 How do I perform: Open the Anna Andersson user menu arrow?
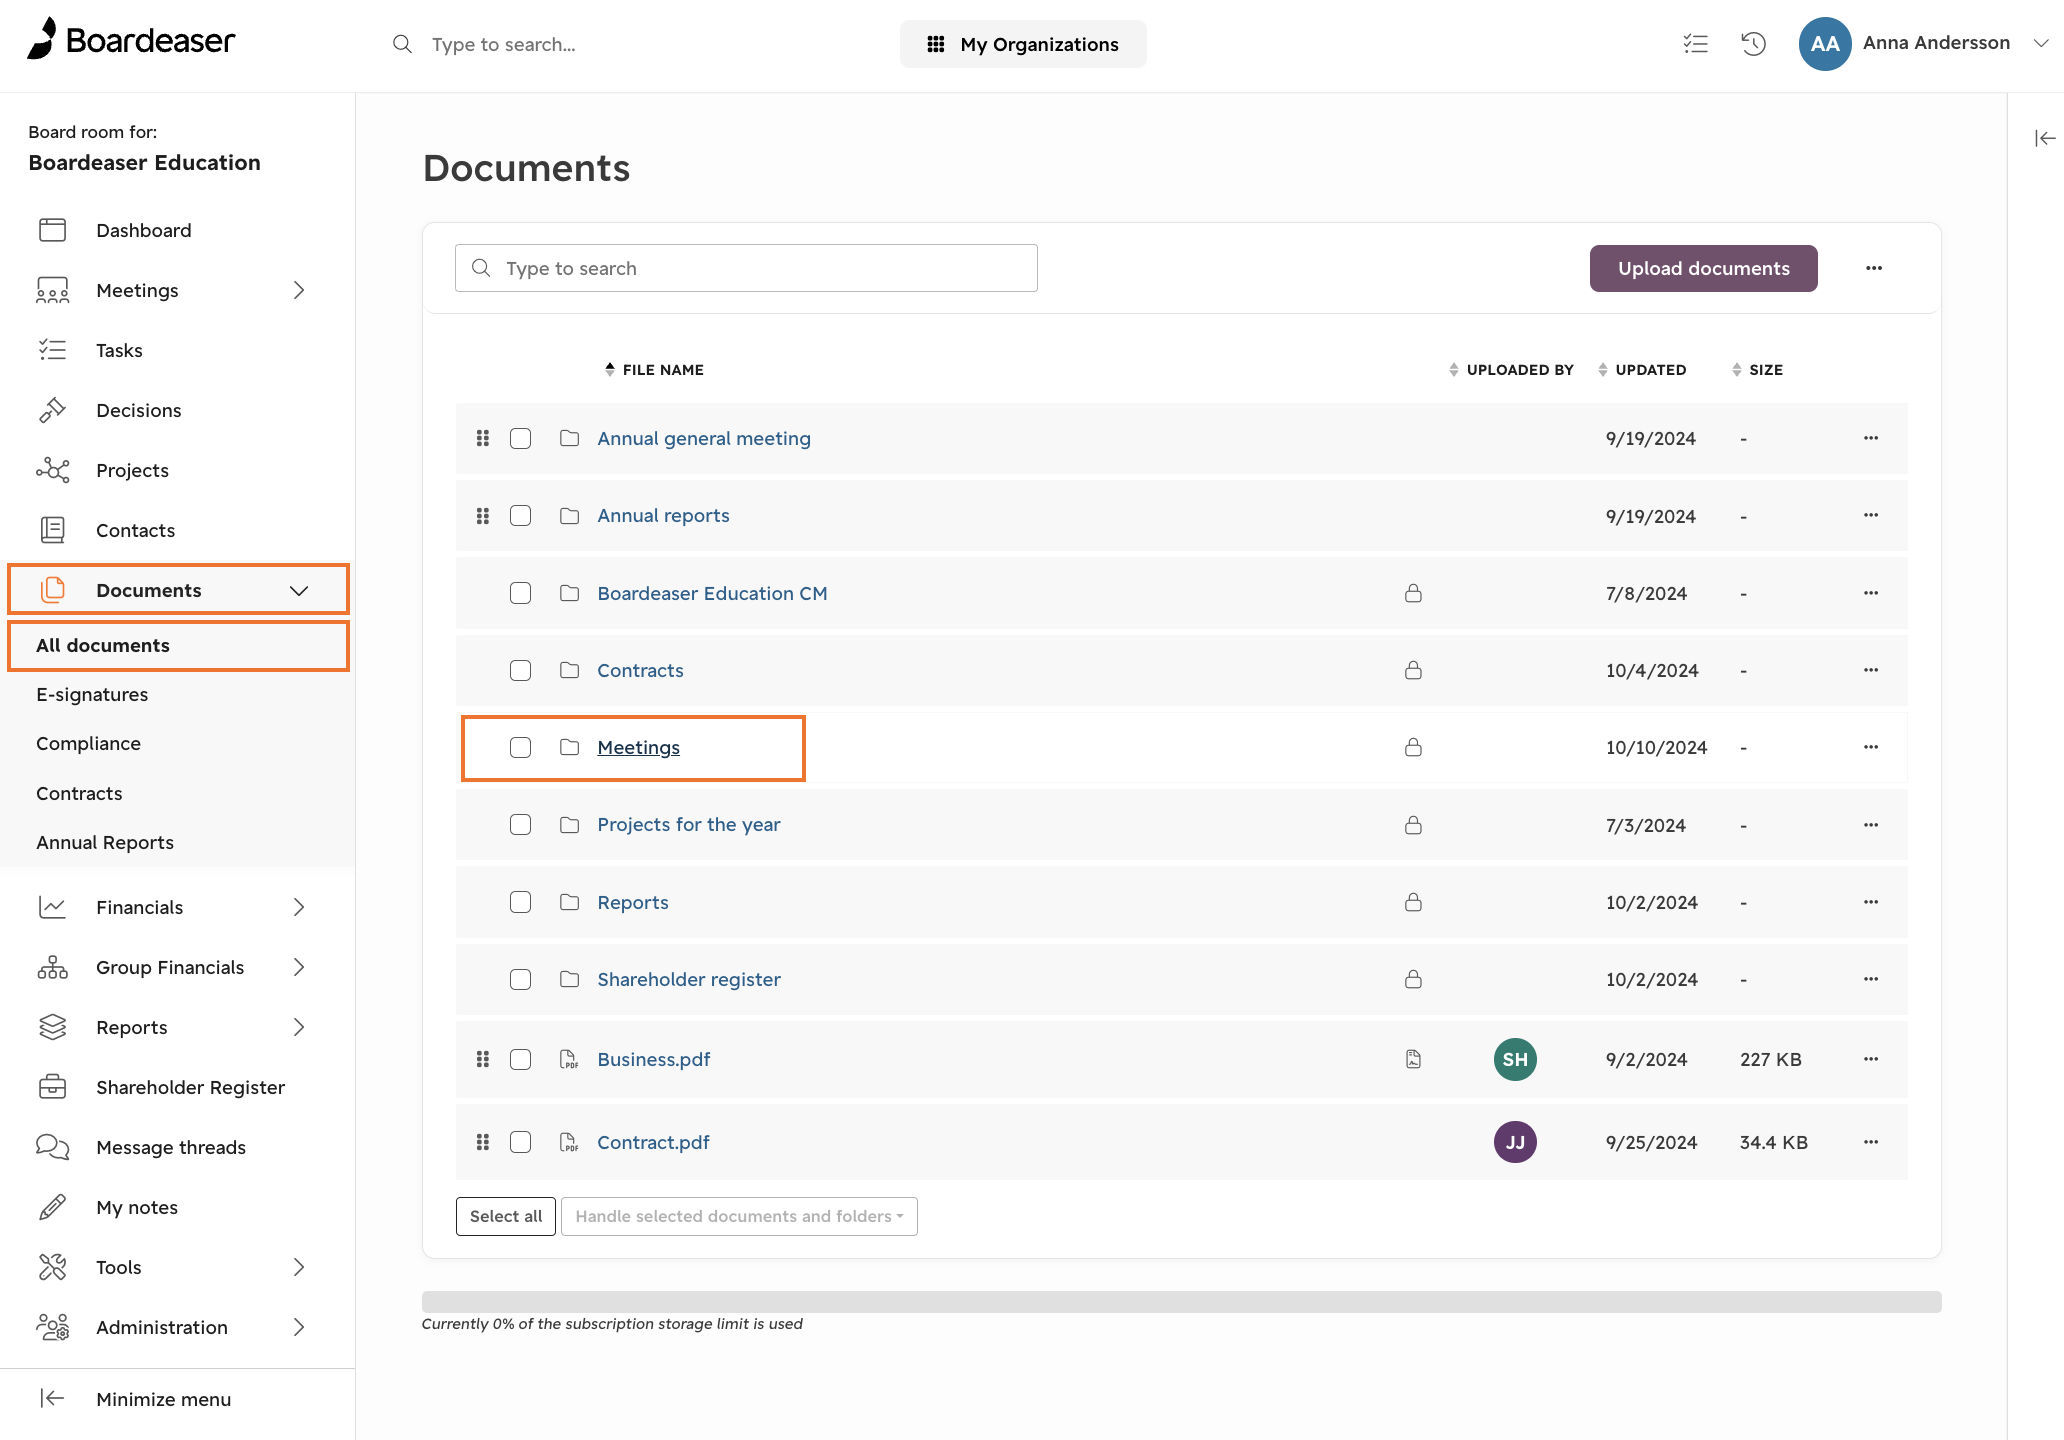click(x=2041, y=43)
